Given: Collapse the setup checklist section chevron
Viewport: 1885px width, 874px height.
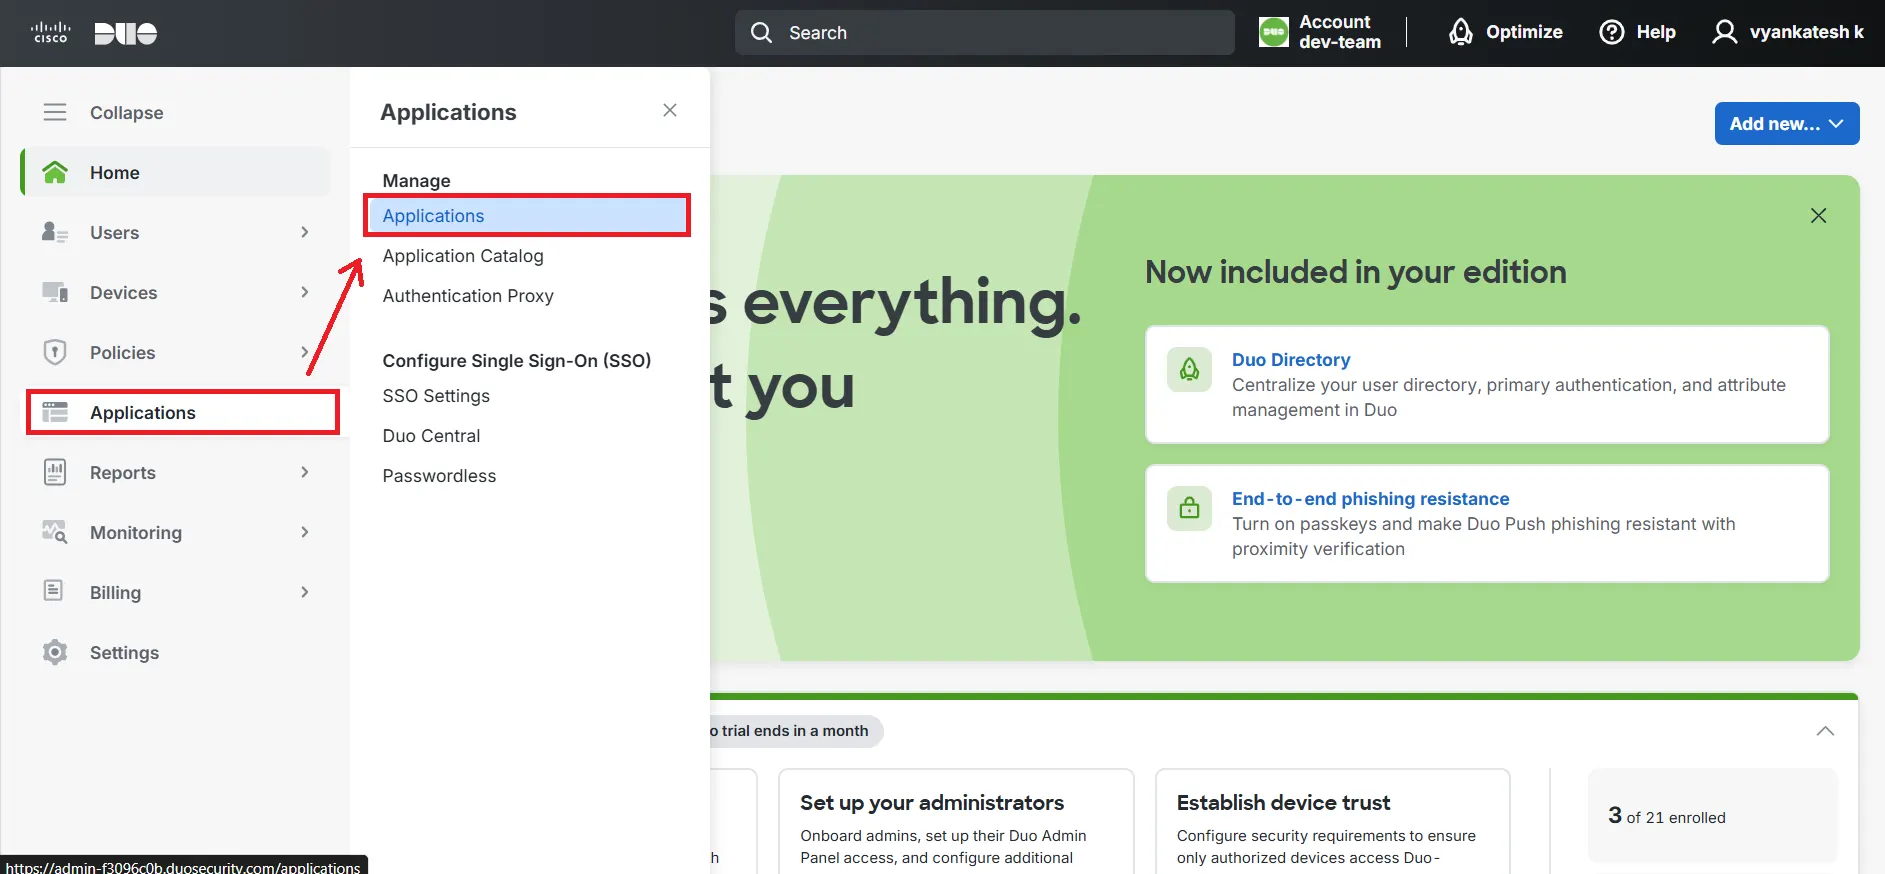Looking at the screenshot, I should pyautogui.click(x=1825, y=731).
